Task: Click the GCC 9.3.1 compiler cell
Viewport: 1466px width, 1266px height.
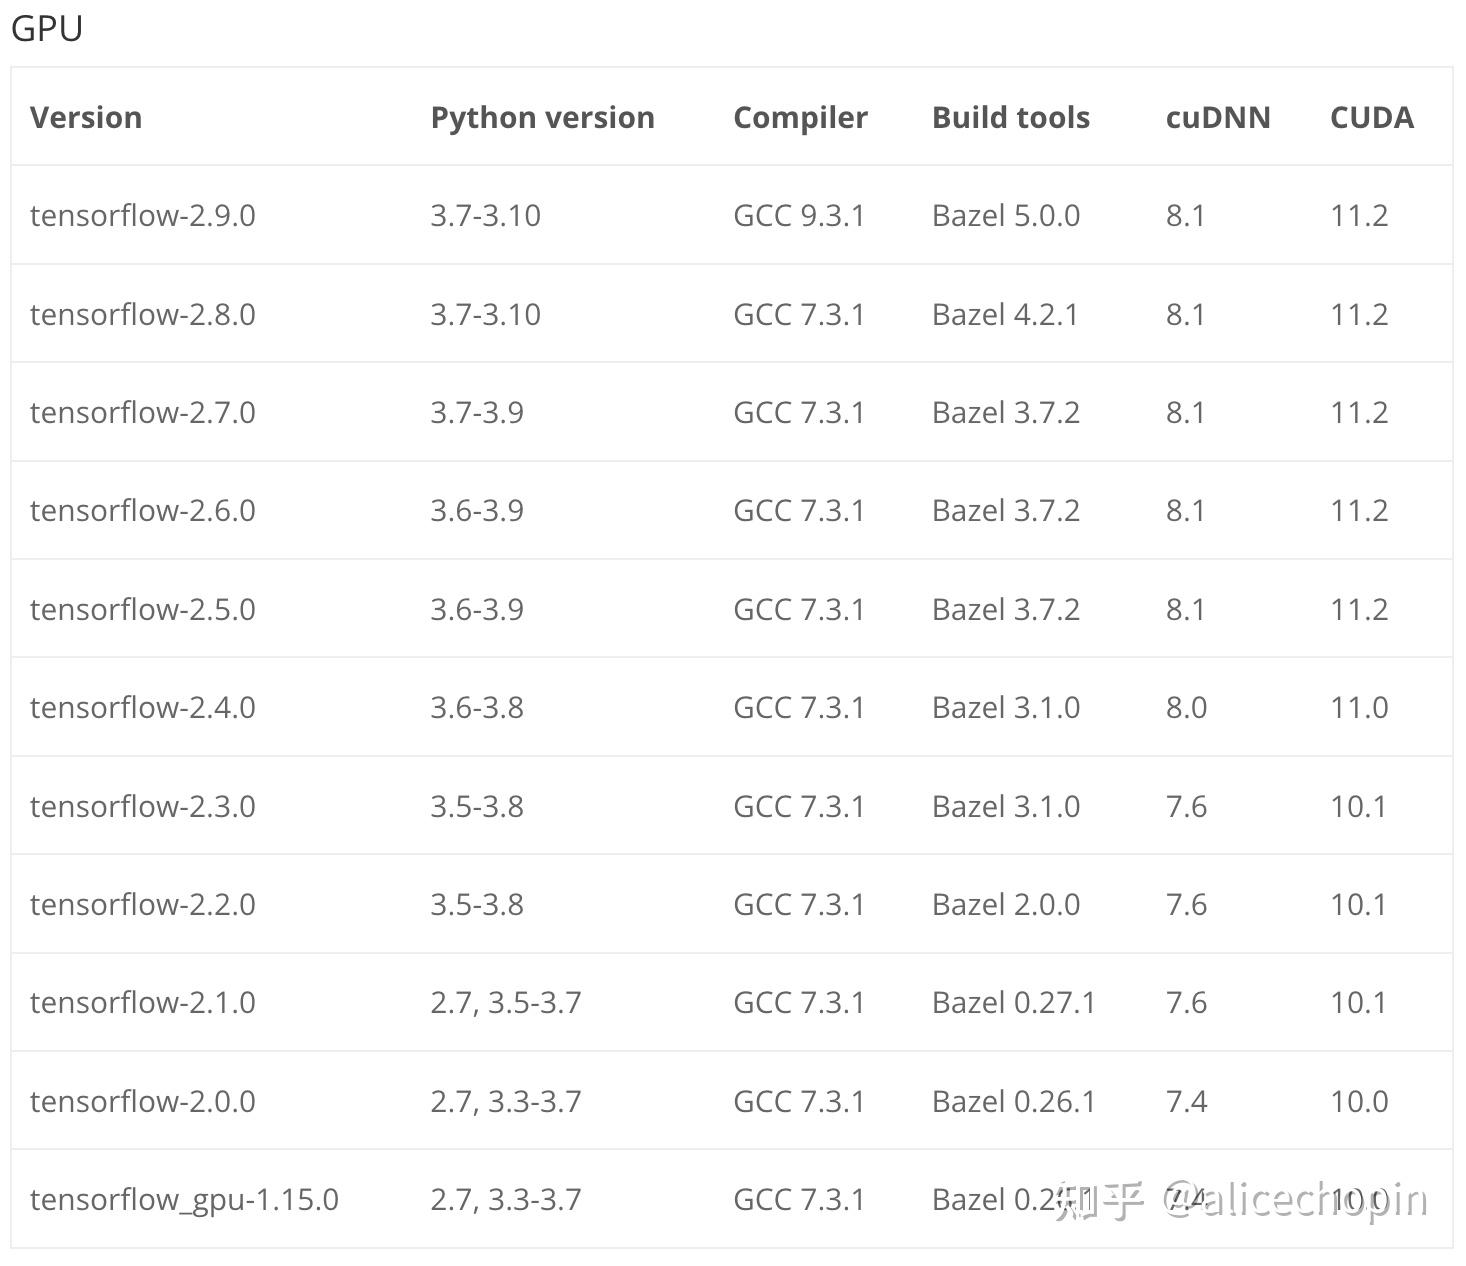Action: (x=798, y=215)
